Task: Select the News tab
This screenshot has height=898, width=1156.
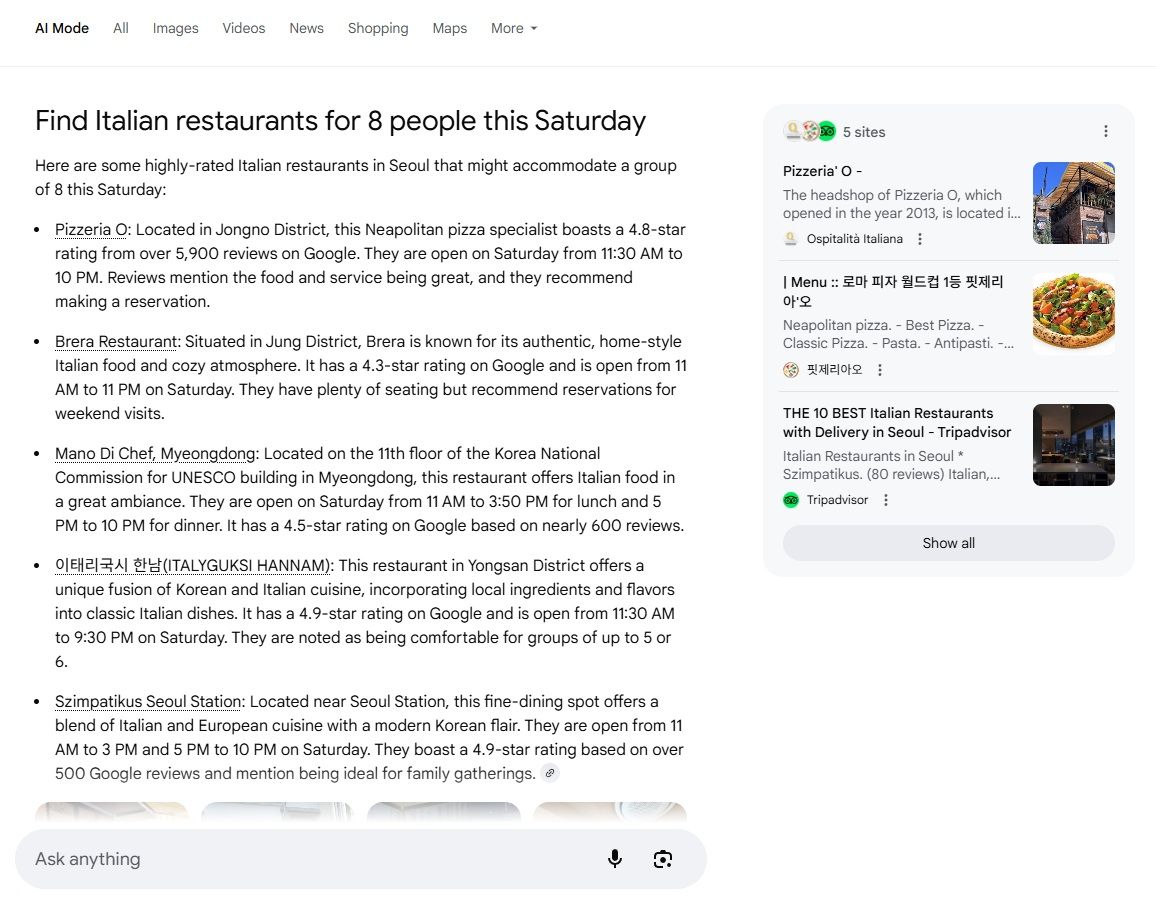Action: click(x=306, y=28)
